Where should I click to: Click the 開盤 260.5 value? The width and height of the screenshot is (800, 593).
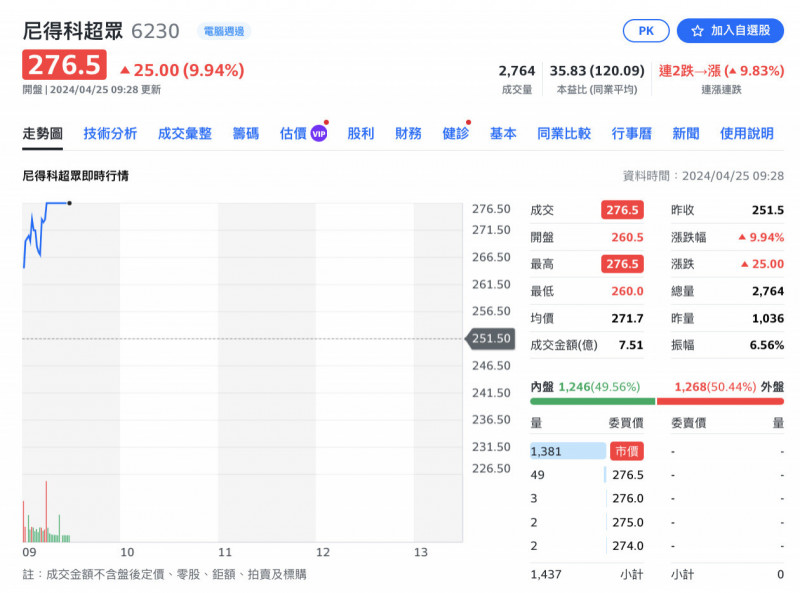(x=628, y=237)
